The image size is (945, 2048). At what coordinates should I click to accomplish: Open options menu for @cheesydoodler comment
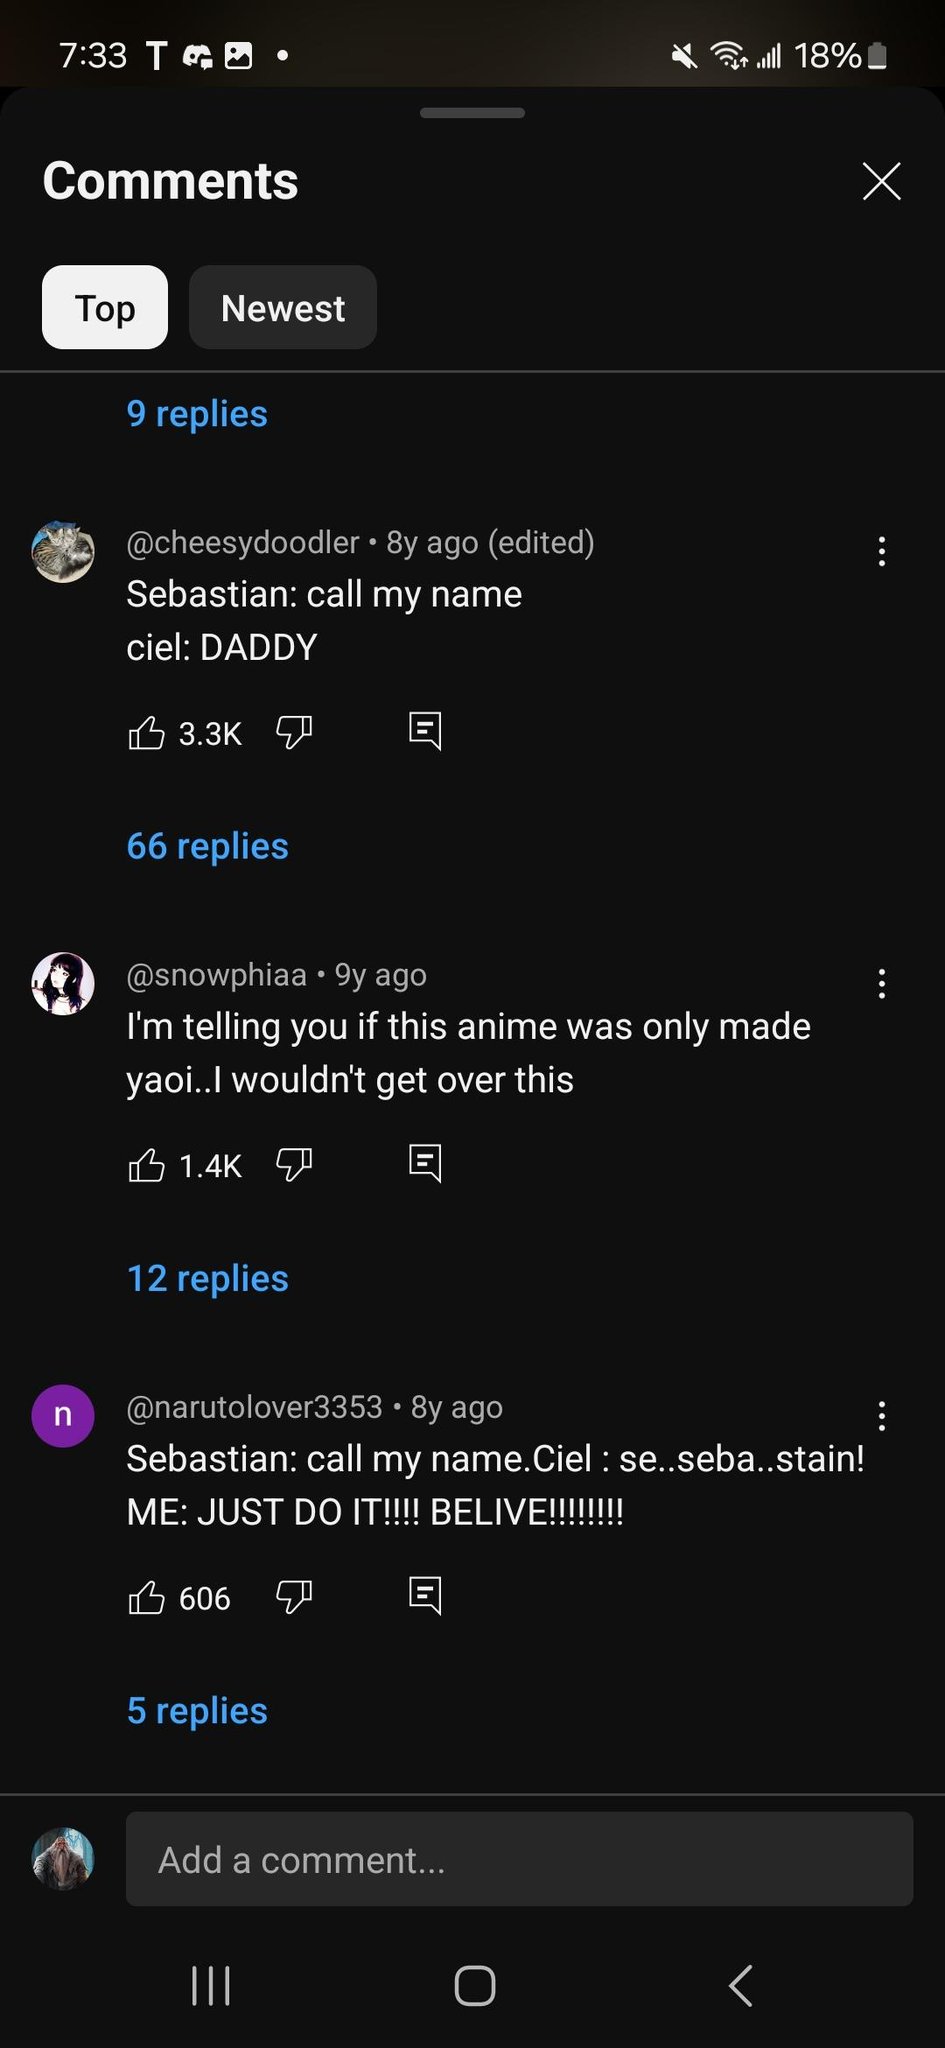[881, 552]
